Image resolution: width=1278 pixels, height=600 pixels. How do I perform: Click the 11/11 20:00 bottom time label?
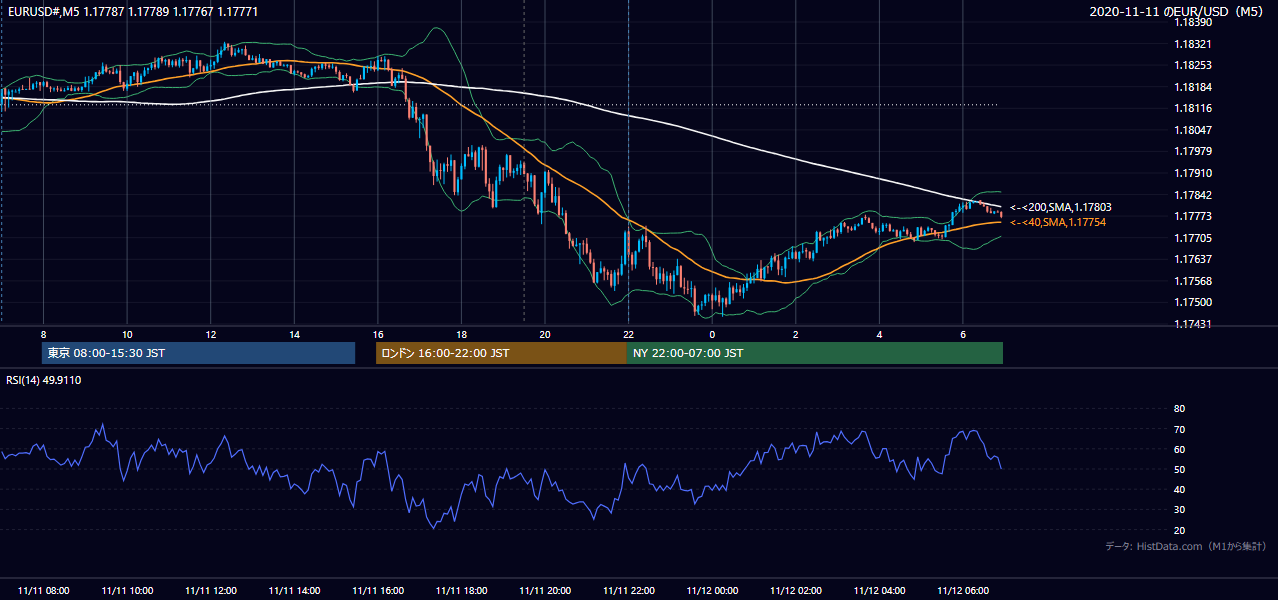[x=545, y=591]
